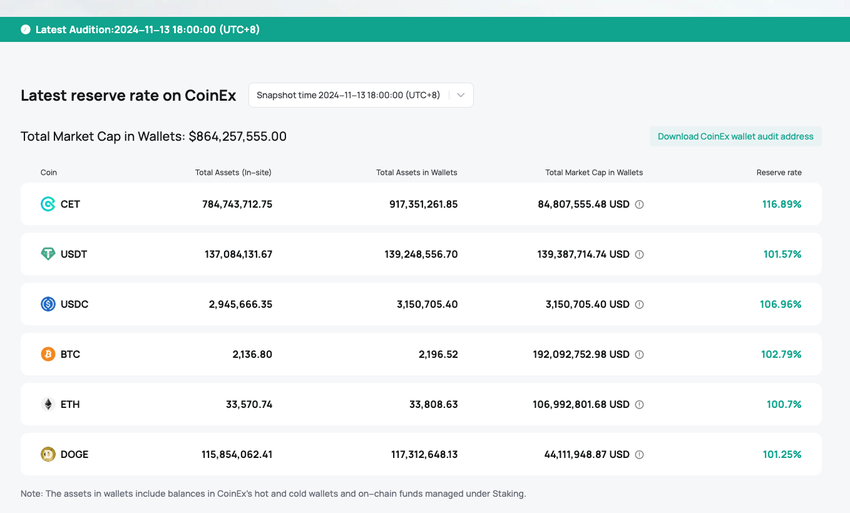Click info icon beside ETH market cap

point(640,404)
